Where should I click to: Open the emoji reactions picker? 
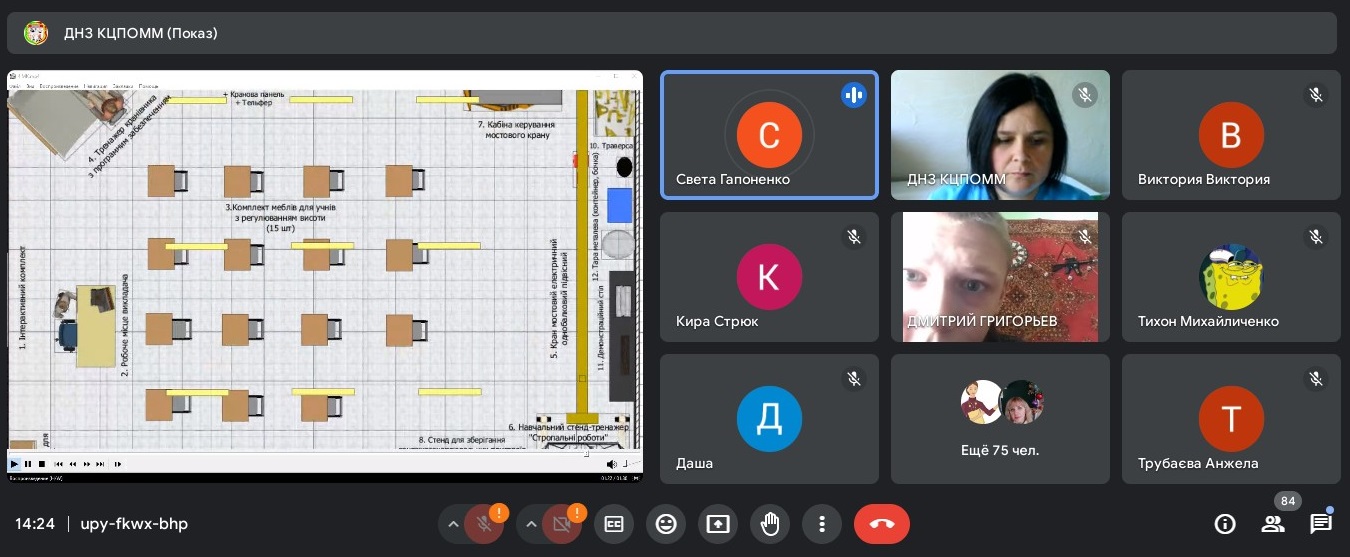pos(665,524)
